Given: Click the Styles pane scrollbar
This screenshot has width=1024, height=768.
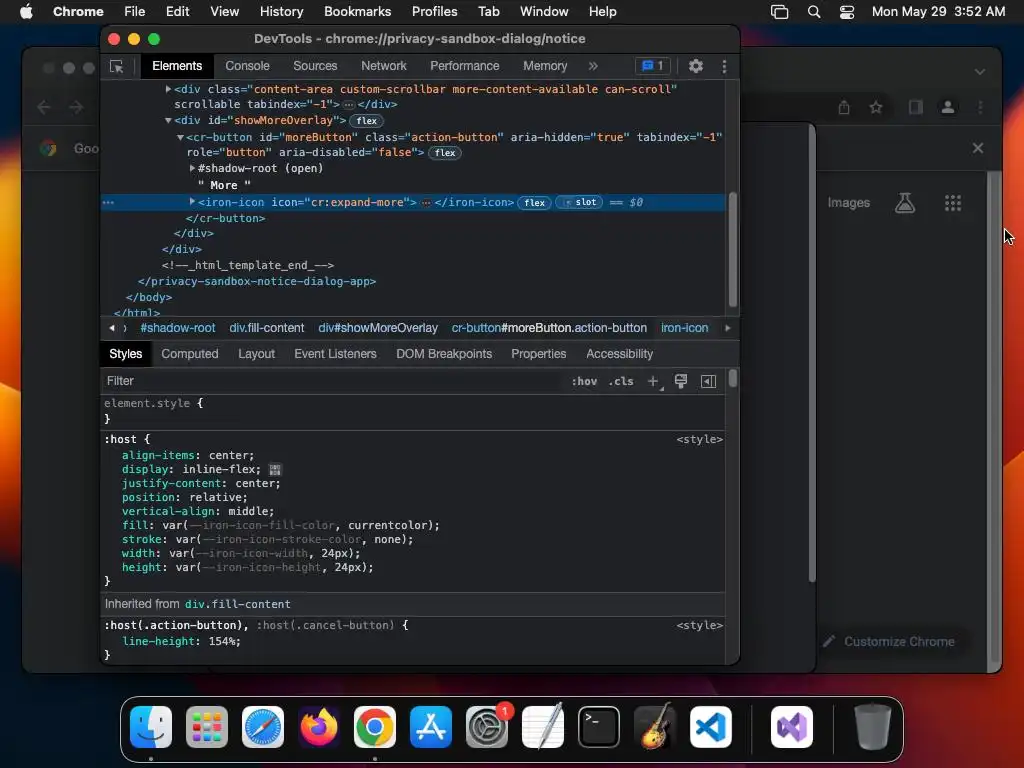Looking at the screenshot, I should (733, 378).
